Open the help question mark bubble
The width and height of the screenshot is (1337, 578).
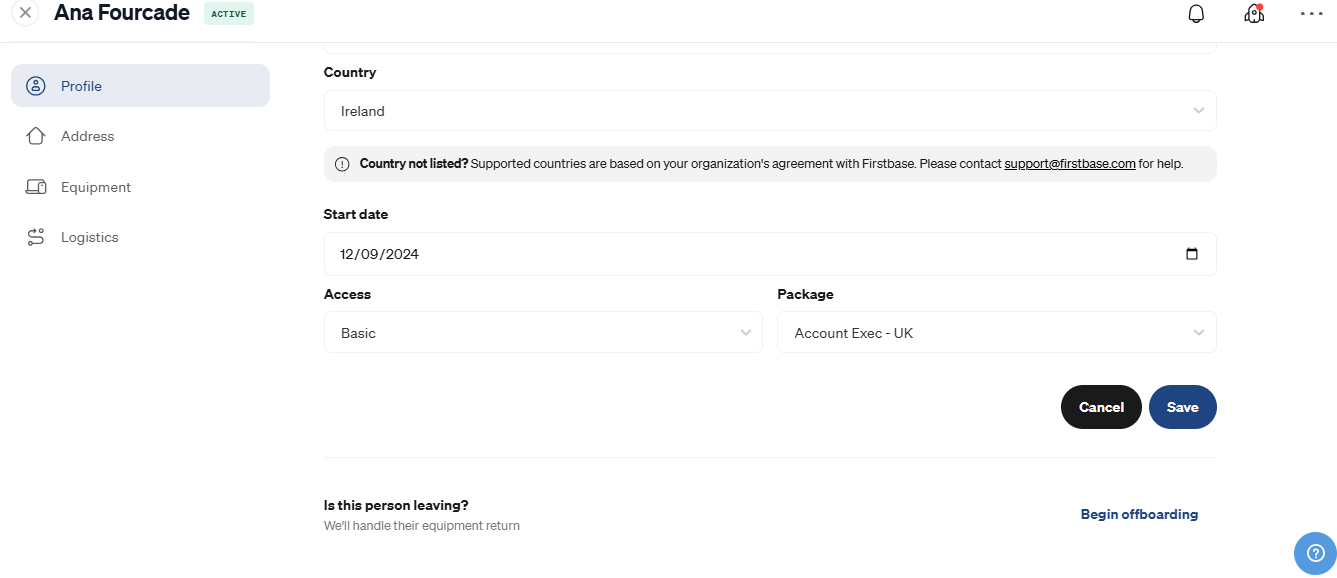(1315, 553)
